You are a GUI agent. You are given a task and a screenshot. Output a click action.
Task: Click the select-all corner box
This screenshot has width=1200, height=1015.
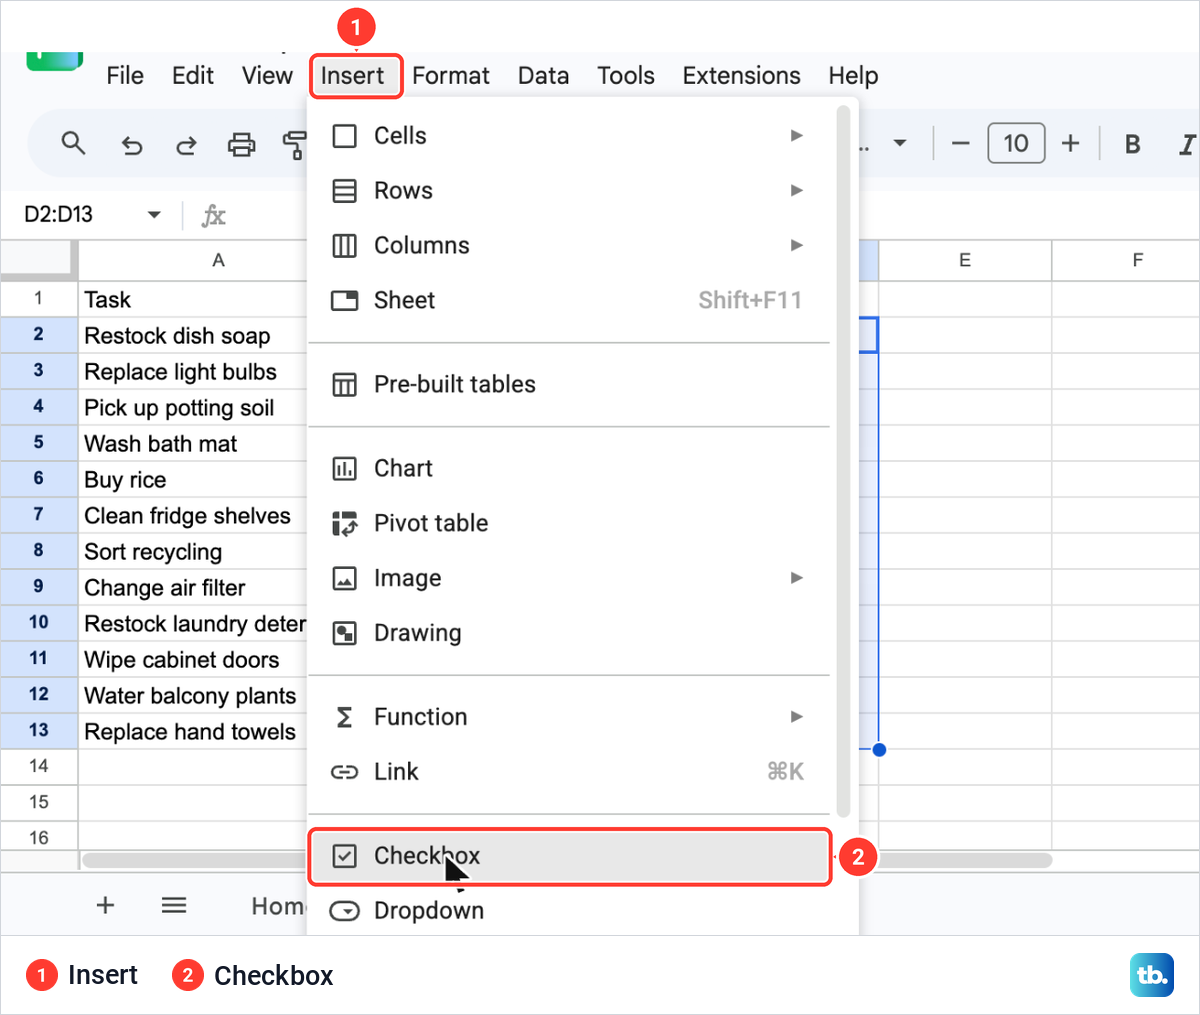(x=39, y=260)
